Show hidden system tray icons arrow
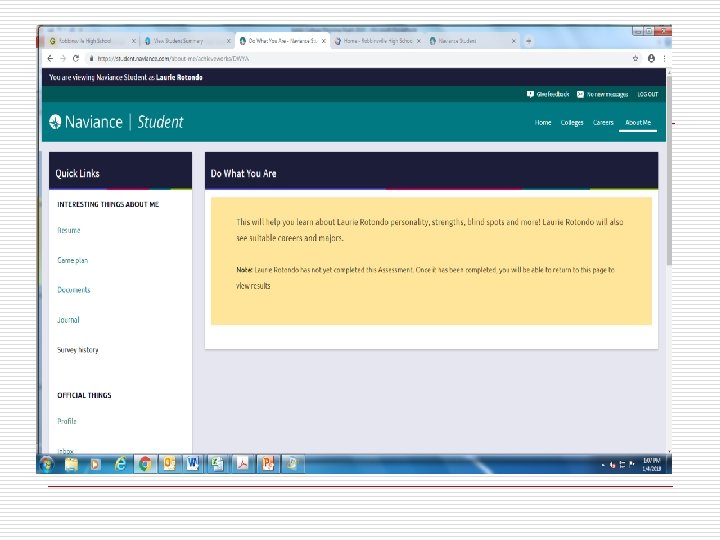 pyautogui.click(x=603, y=465)
